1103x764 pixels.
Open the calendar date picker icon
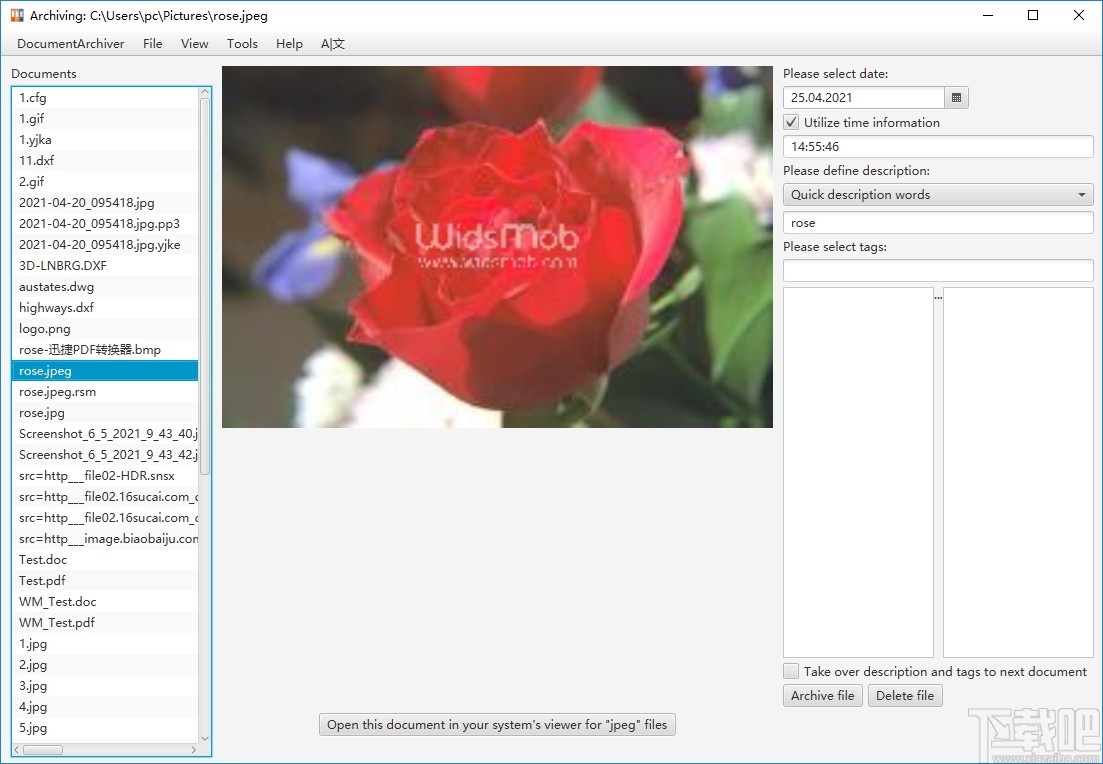tap(956, 97)
